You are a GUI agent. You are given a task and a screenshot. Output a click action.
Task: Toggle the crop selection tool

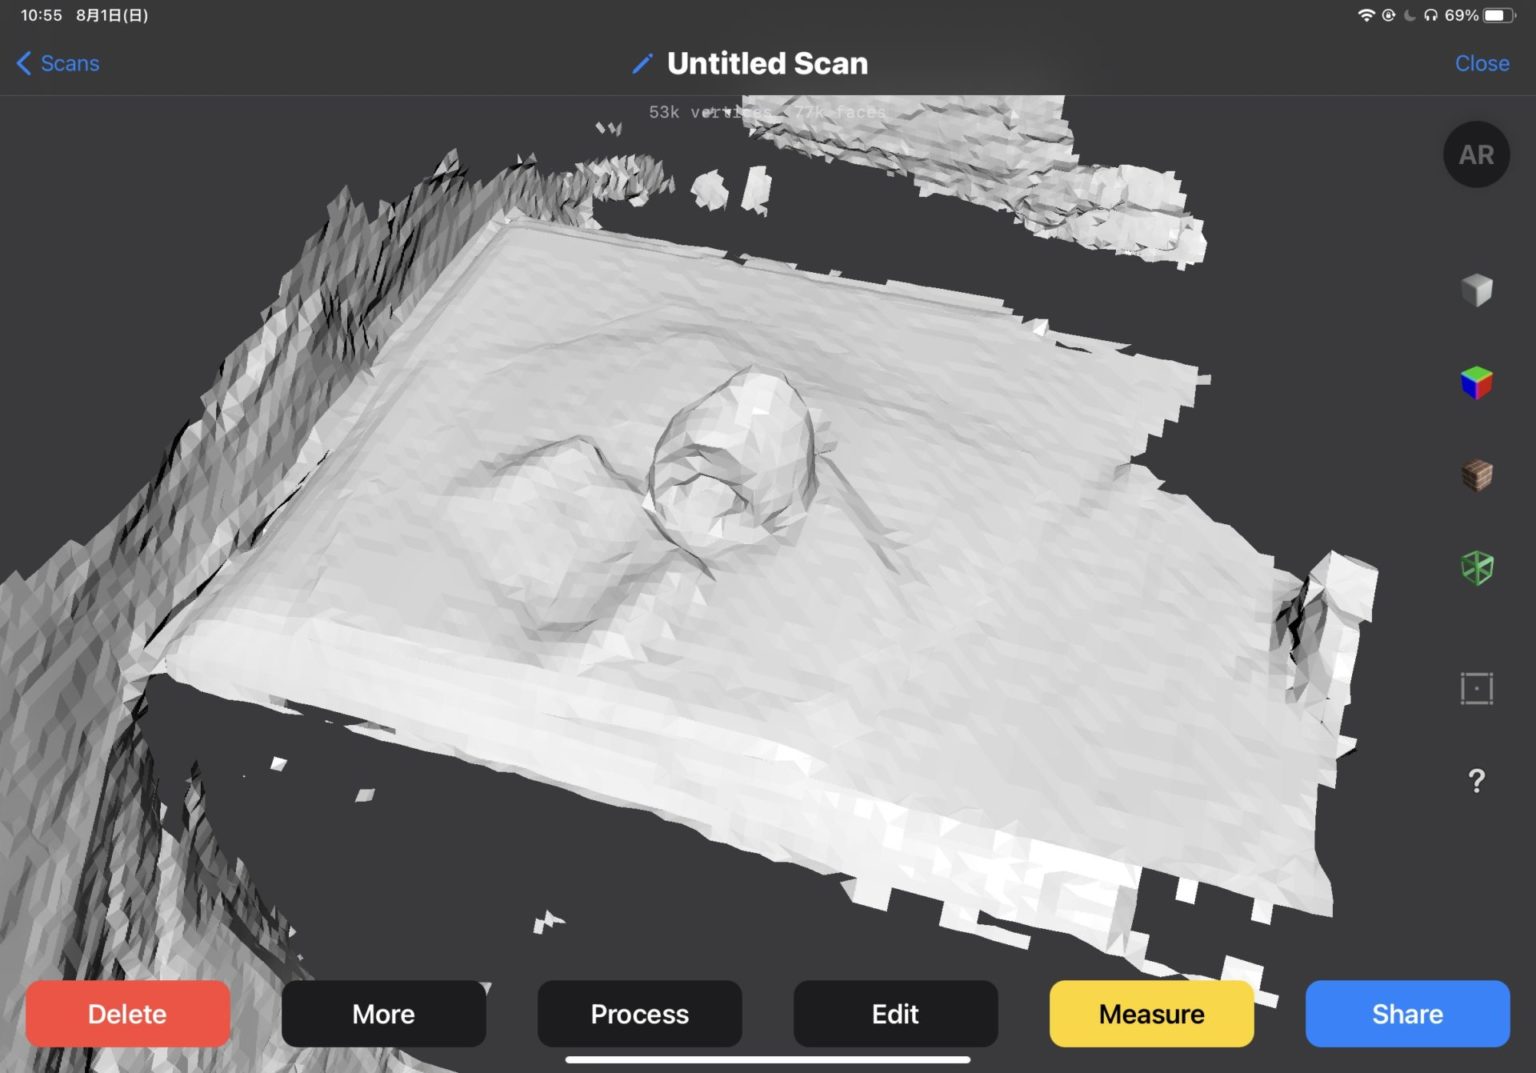1476,687
